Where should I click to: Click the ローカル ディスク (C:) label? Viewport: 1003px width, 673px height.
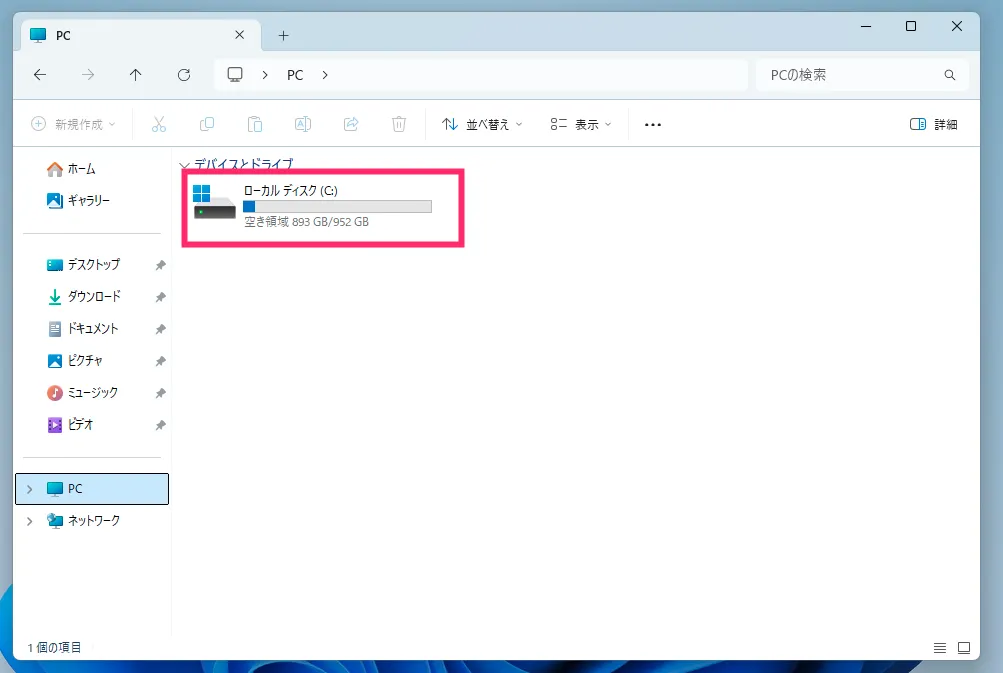pos(290,190)
